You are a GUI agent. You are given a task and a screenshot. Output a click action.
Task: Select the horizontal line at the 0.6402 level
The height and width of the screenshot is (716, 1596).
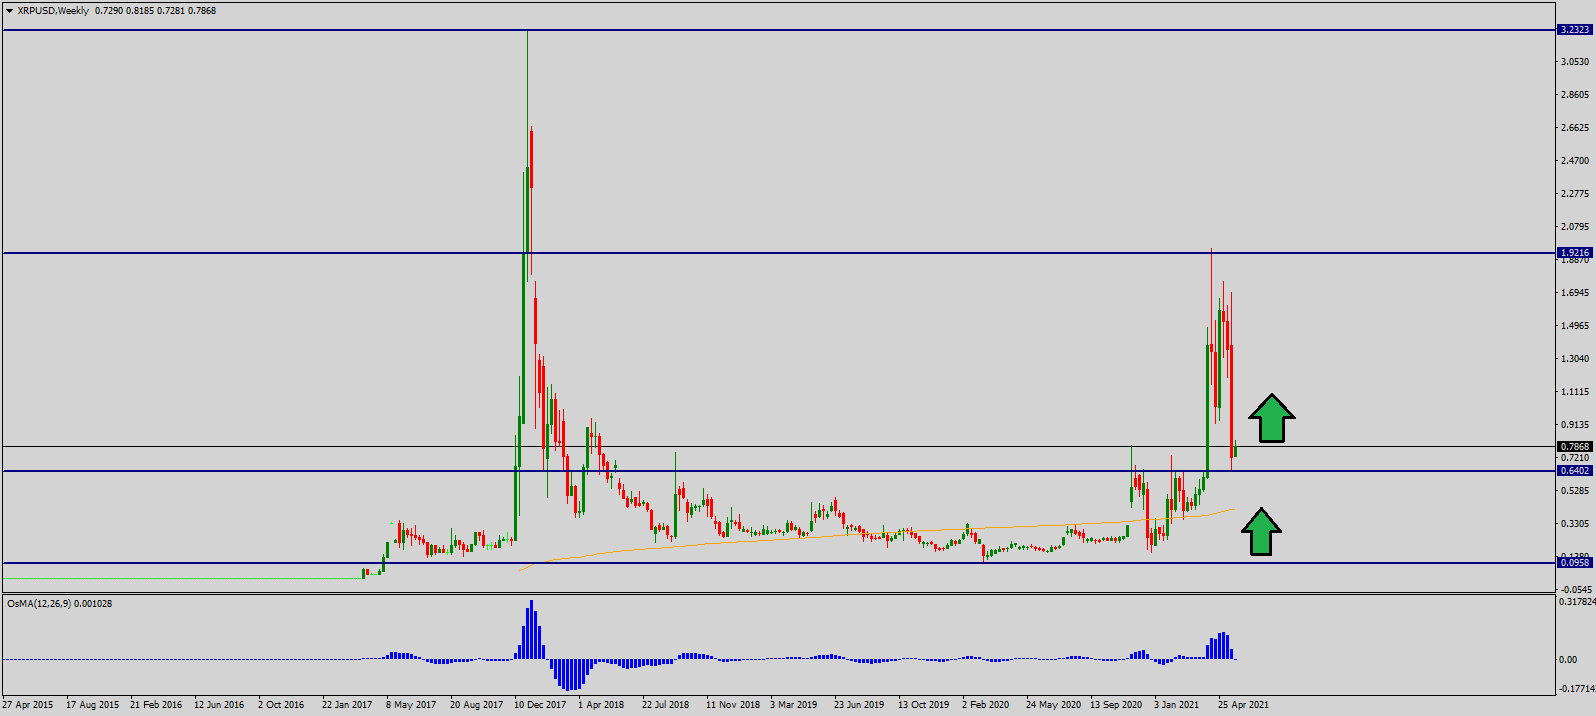pos(780,471)
